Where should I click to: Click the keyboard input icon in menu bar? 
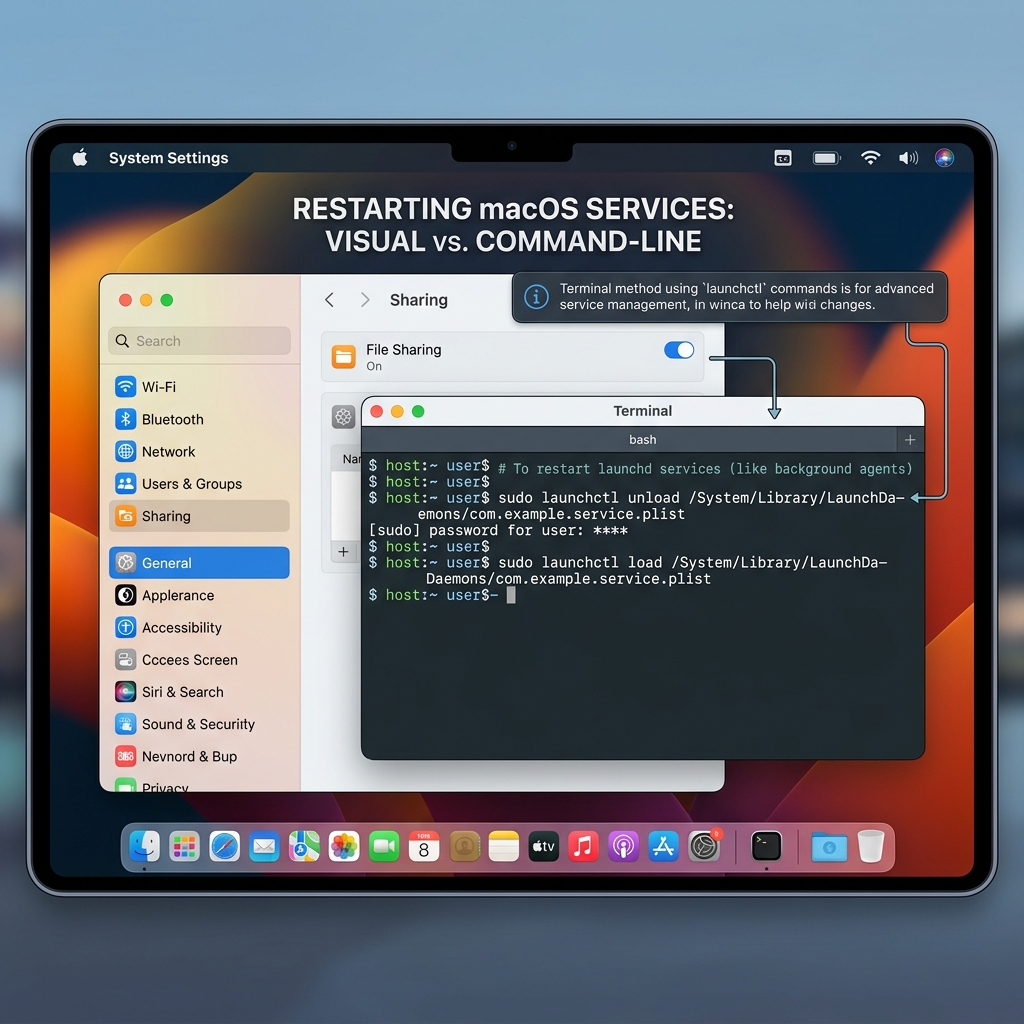[783, 157]
